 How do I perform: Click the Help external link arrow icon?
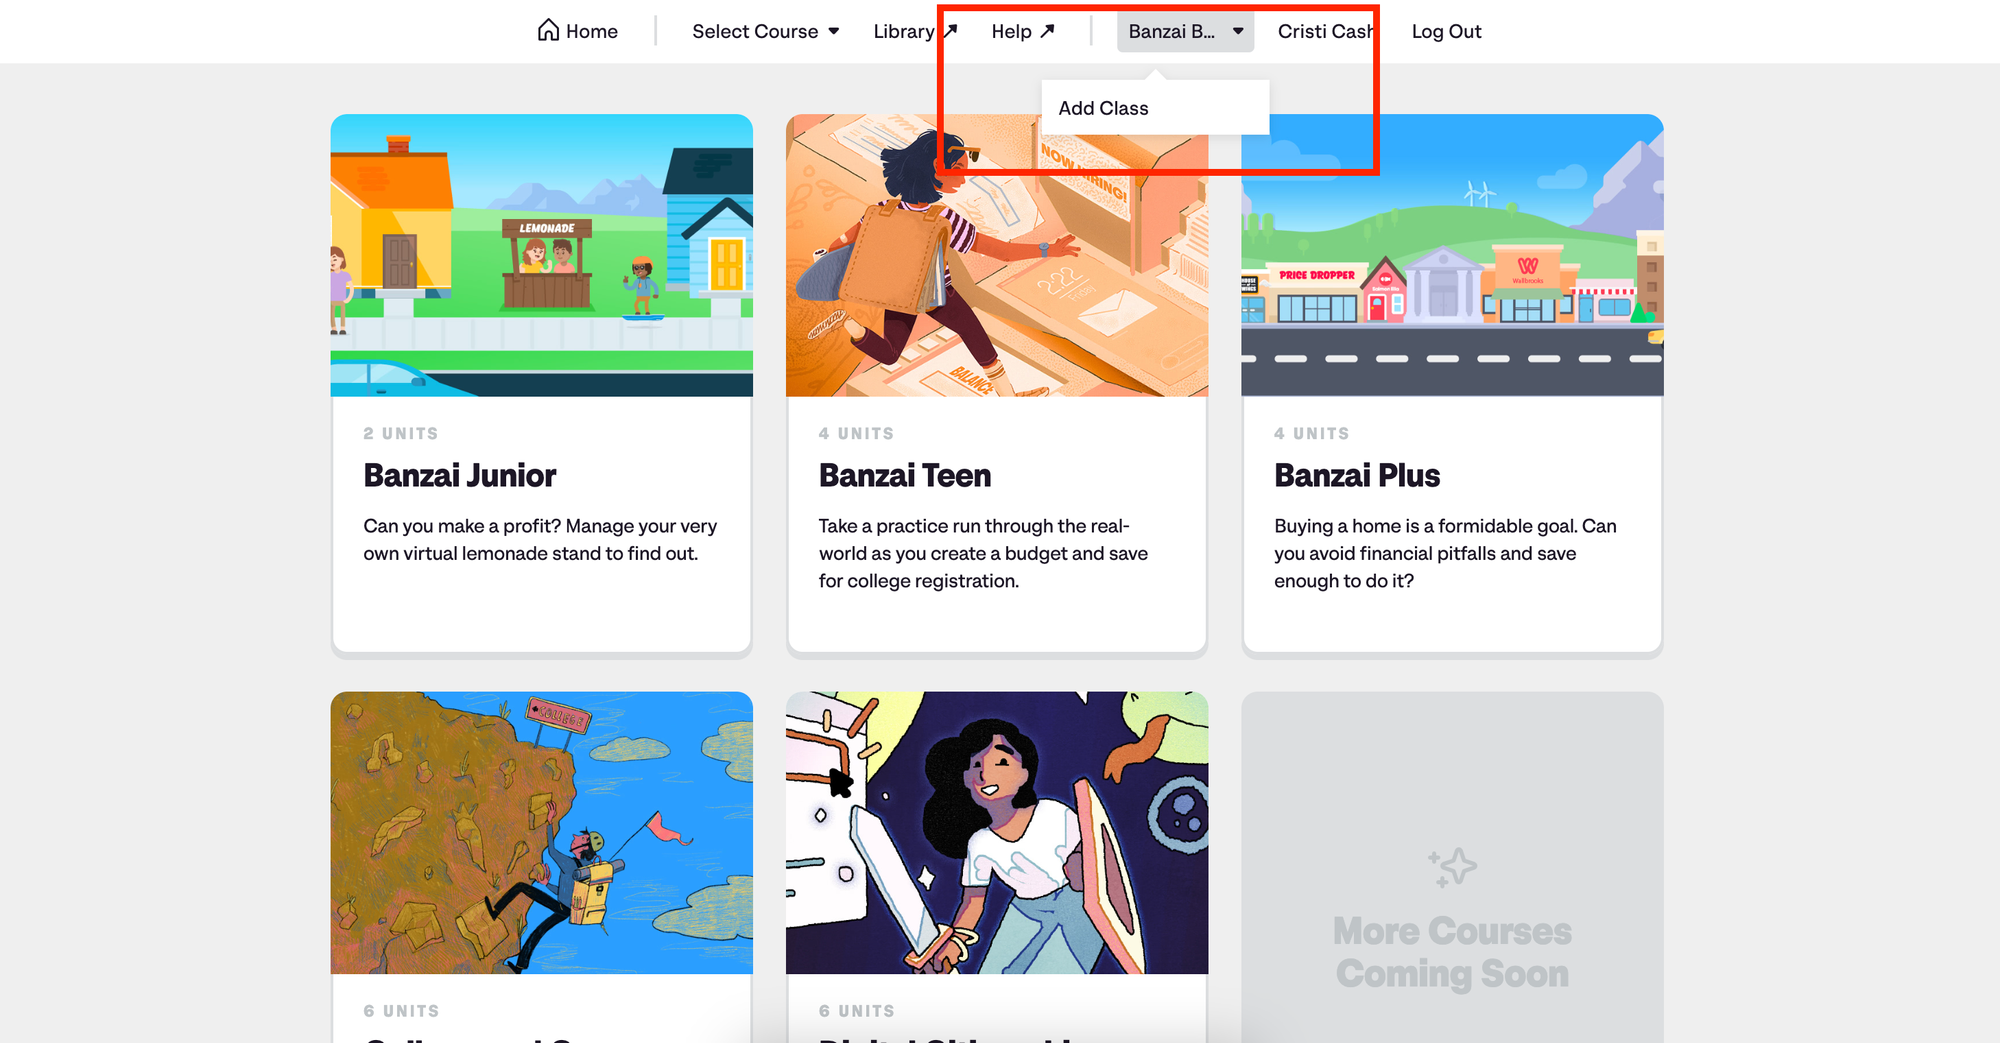click(1047, 31)
